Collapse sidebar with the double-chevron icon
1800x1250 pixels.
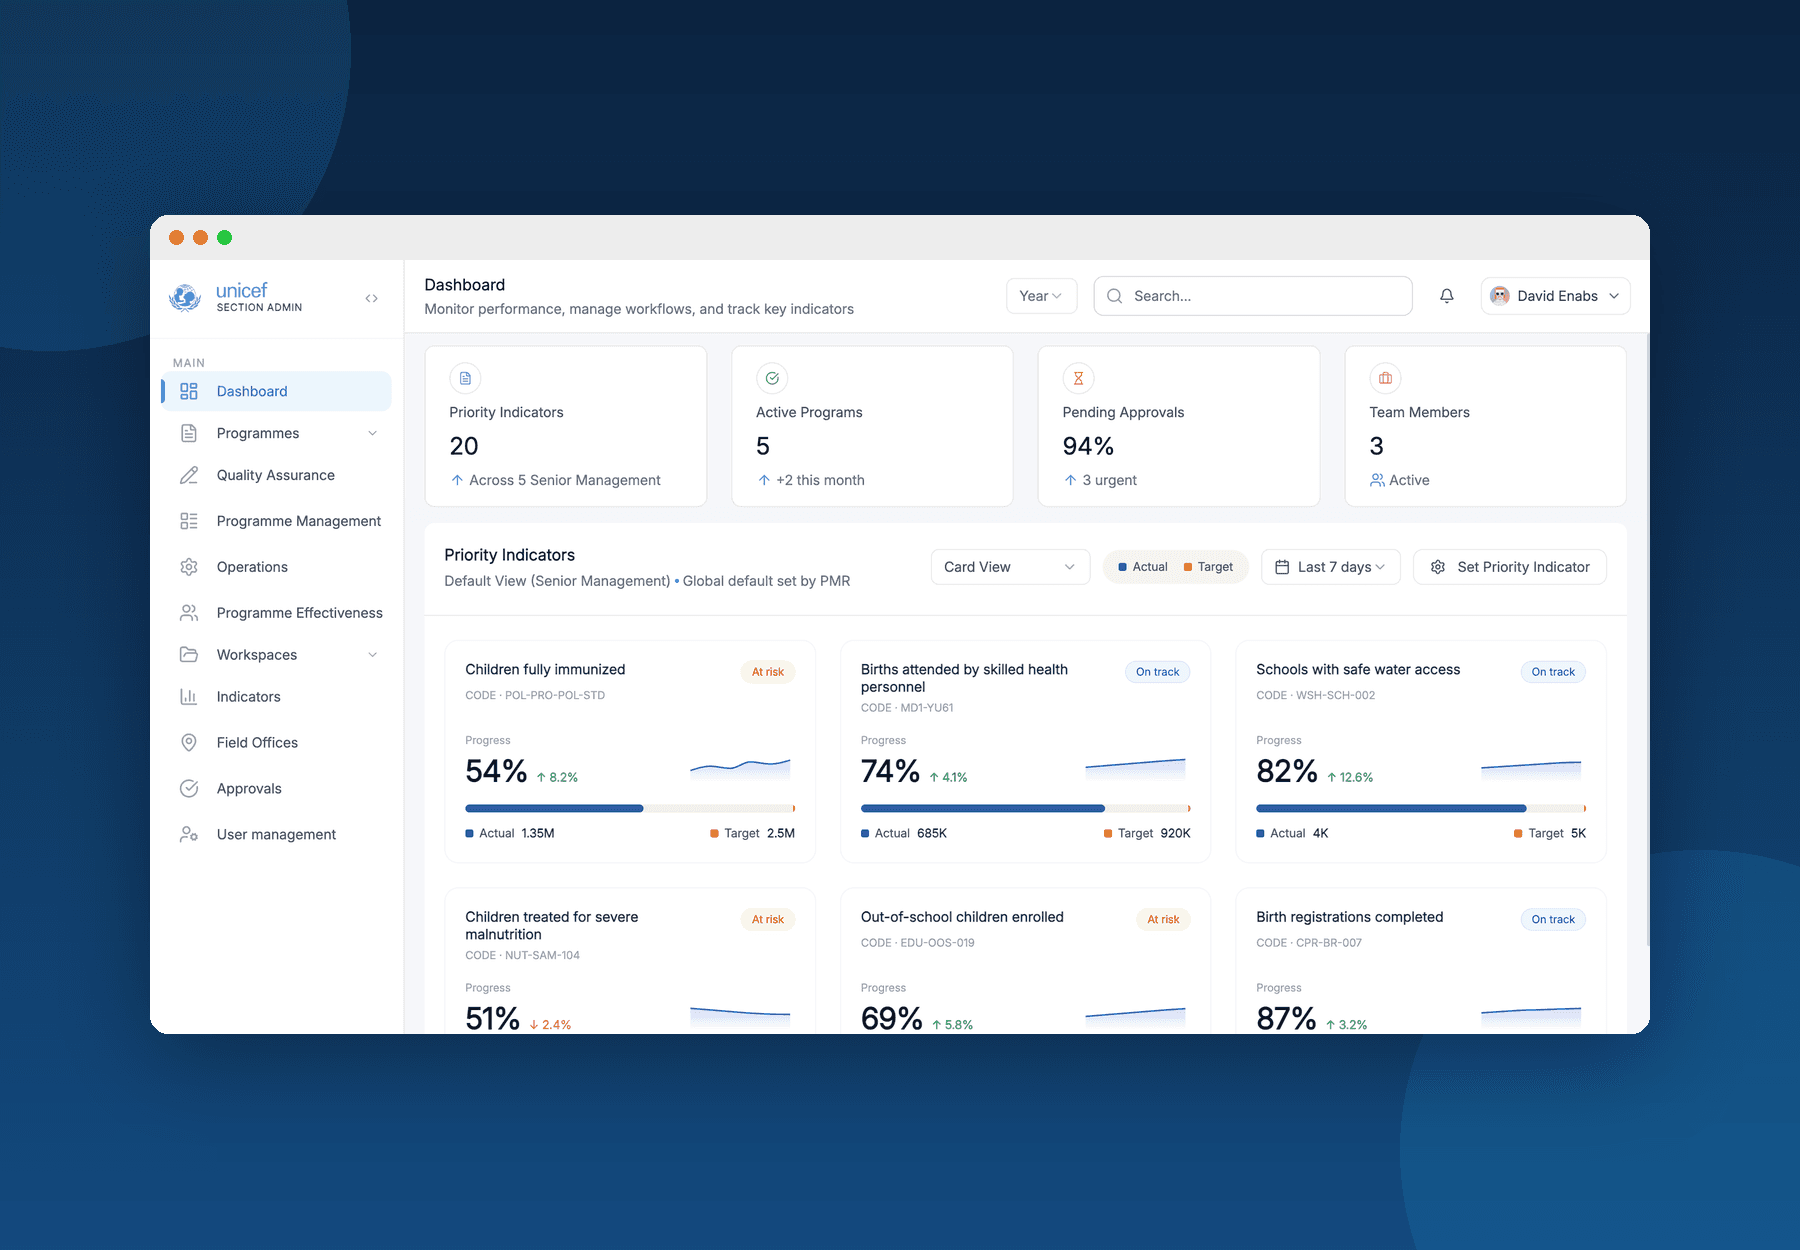(372, 298)
